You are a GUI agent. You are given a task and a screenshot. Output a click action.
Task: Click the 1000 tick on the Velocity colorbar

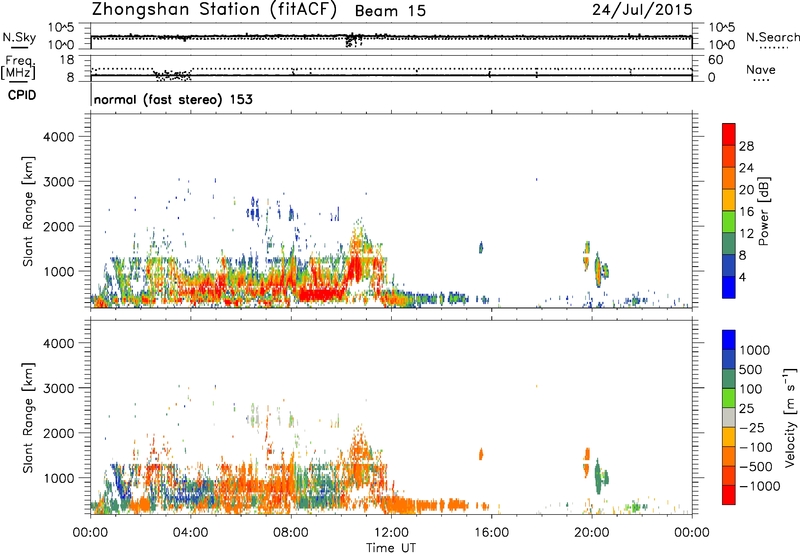pos(754,350)
